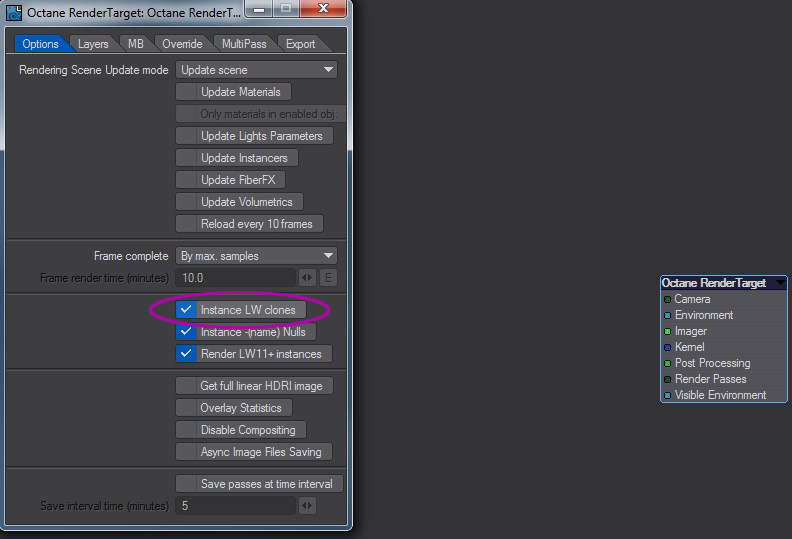Viewport: 792px width, 539px height.
Task: Uncheck Instance -(name) Nulls
Action: (x=246, y=332)
